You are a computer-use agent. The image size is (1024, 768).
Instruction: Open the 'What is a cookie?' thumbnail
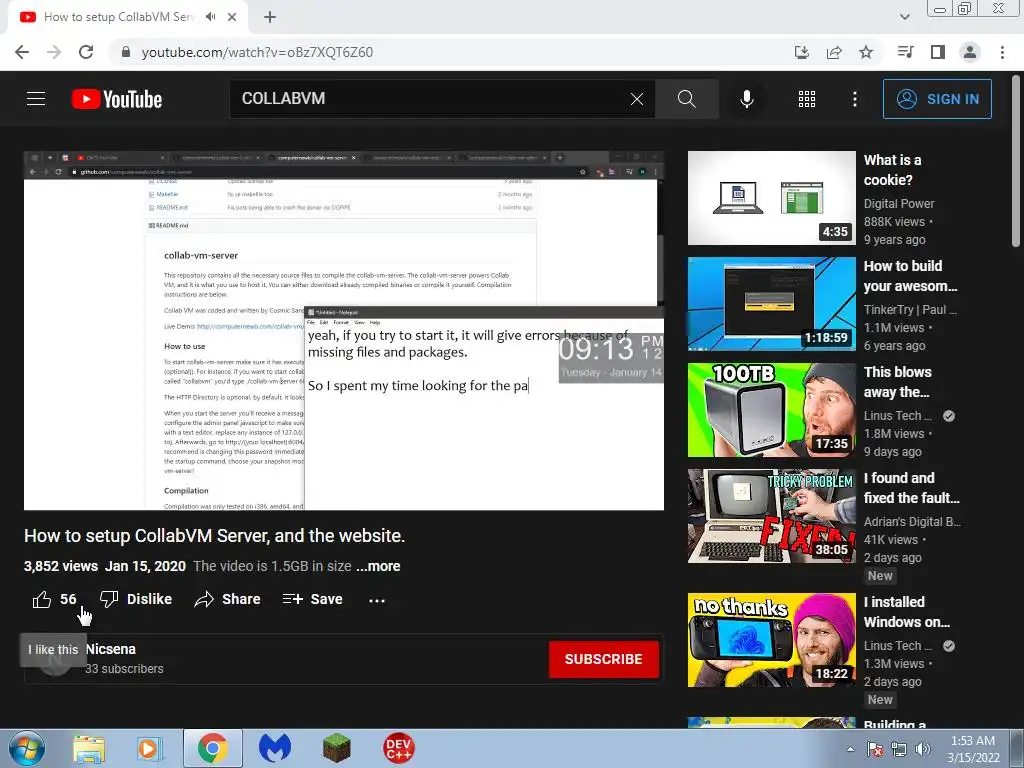[771, 198]
